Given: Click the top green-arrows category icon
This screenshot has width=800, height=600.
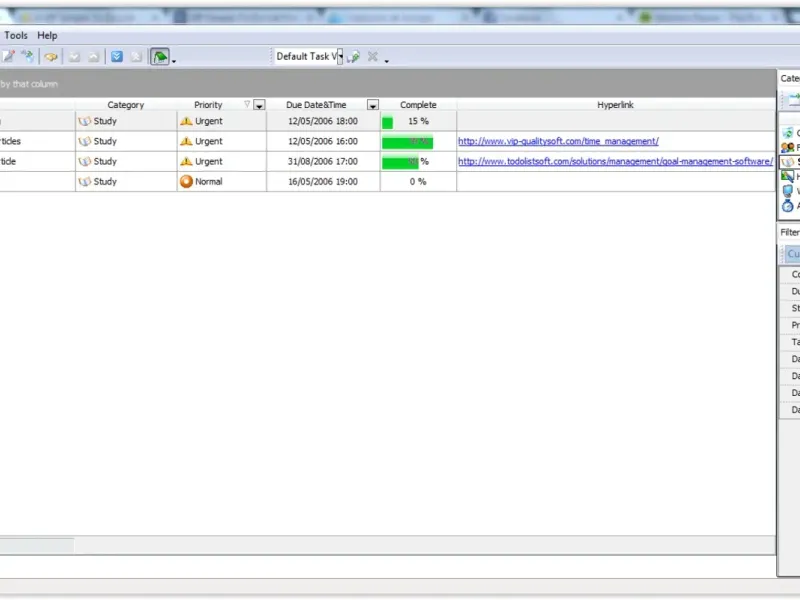Looking at the screenshot, I should pyautogui.click(x=788, y=133).
